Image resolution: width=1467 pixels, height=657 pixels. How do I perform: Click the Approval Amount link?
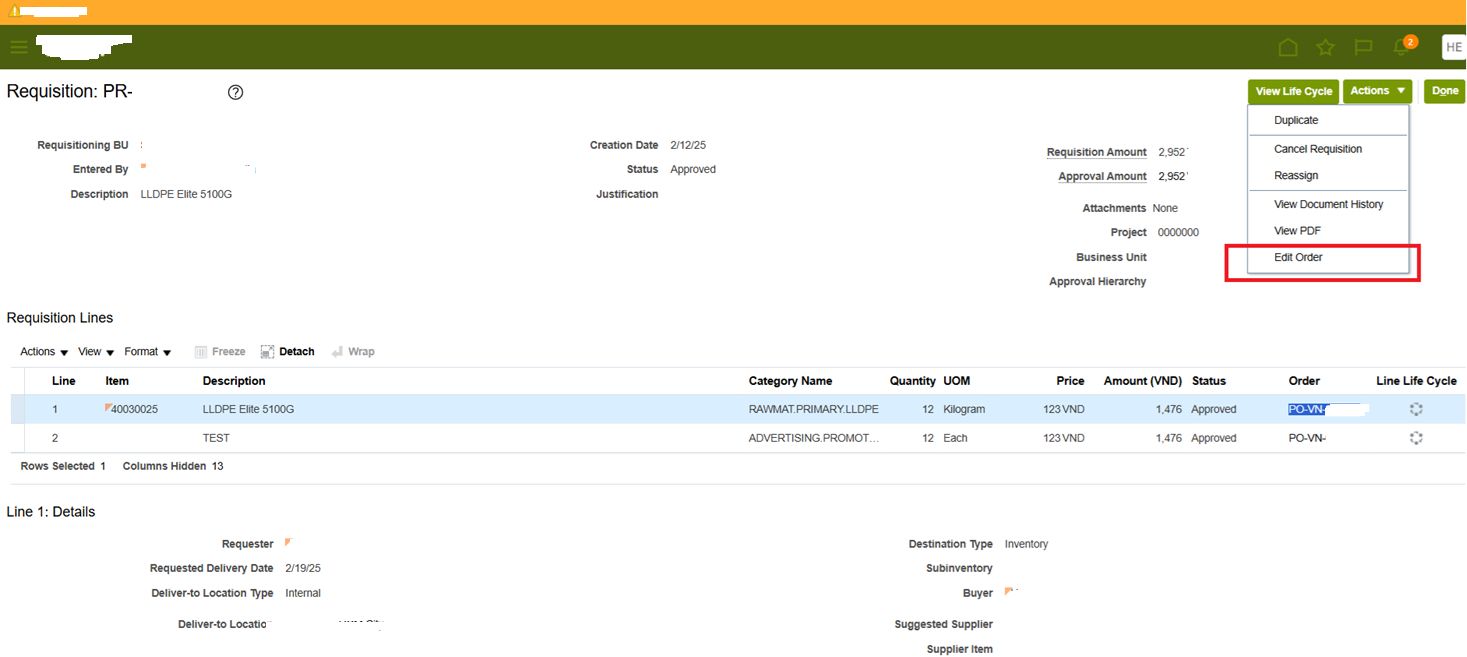click(x=1103, y=176)
